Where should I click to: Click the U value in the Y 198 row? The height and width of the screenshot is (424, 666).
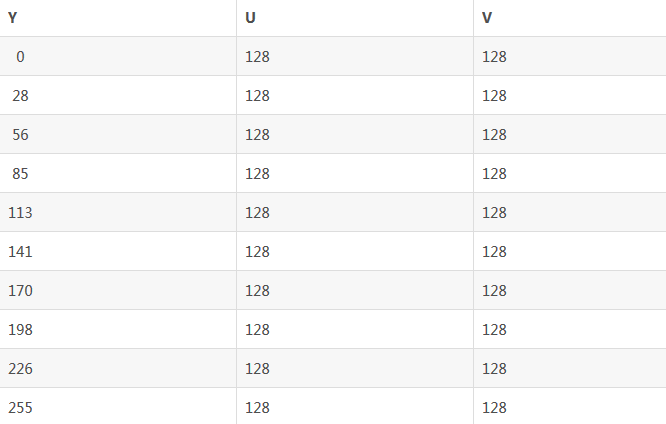pos(257,330)
